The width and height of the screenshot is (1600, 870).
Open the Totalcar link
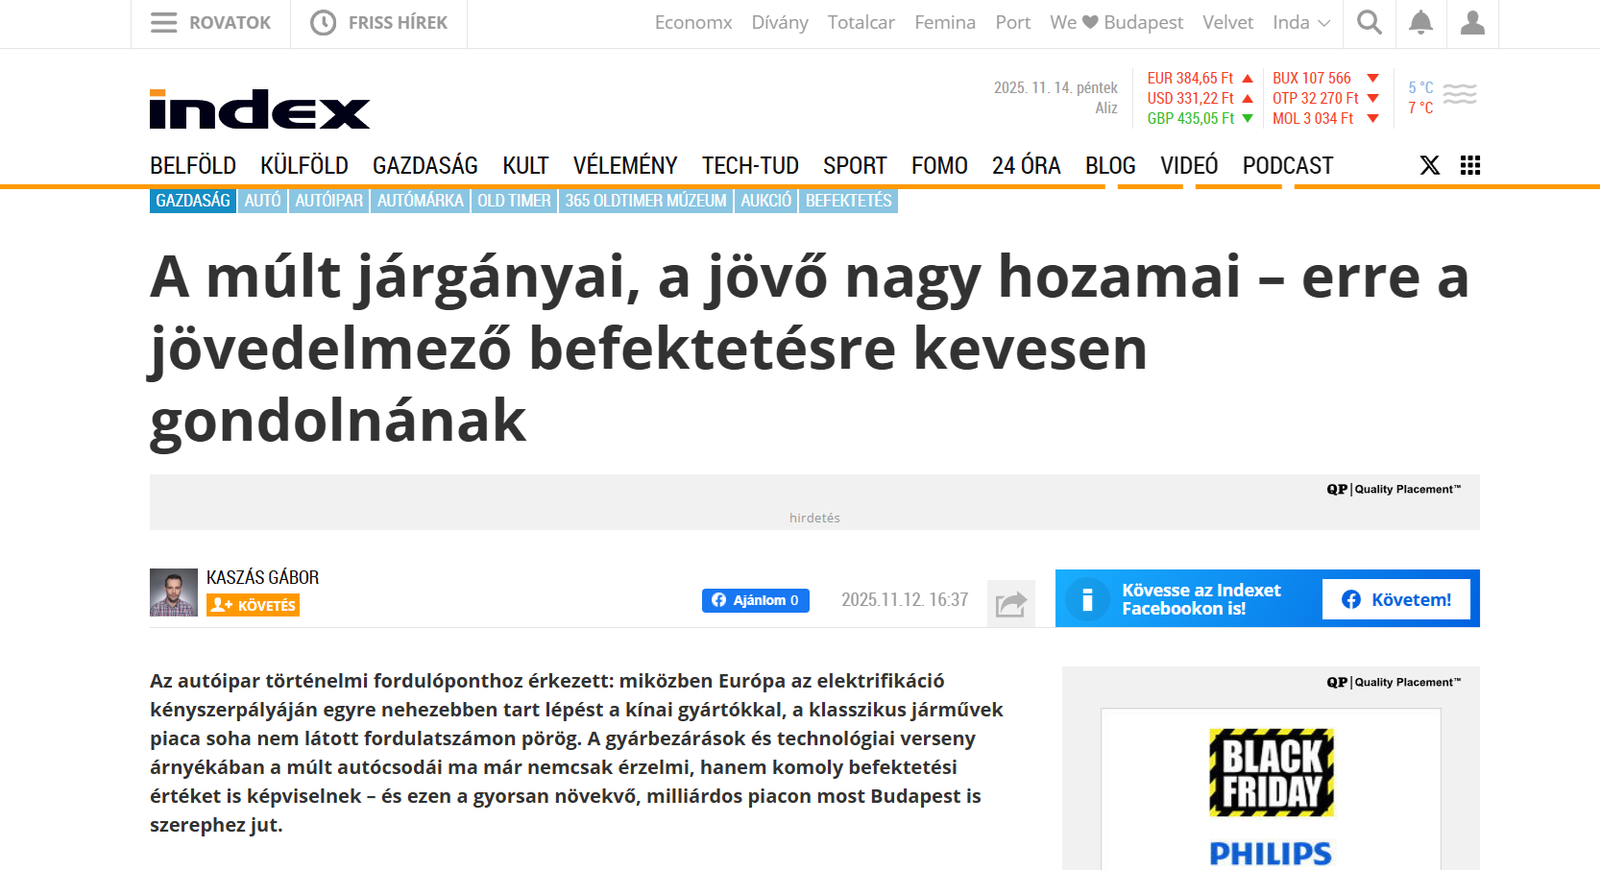pos(860,22)
